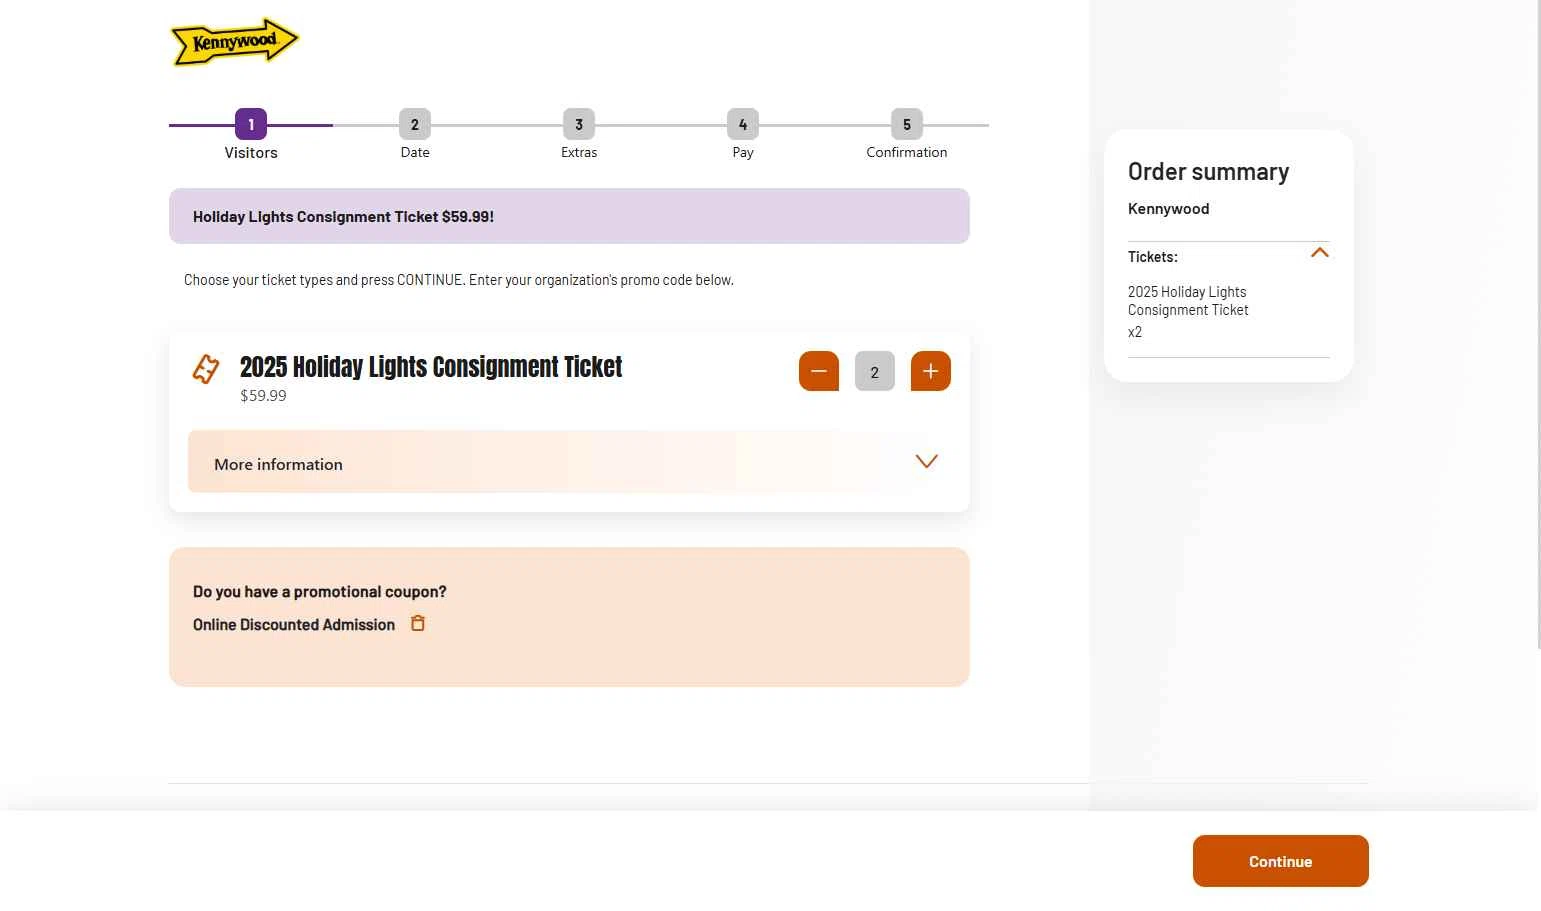
Task: Open step 5 Confirmation
Action: click(x=907, y=124)
